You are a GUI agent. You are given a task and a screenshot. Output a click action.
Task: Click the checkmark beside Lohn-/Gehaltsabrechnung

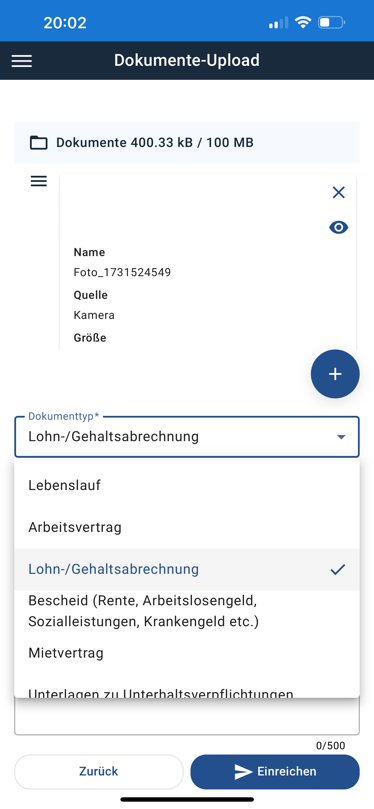click(x=338, y=570)
